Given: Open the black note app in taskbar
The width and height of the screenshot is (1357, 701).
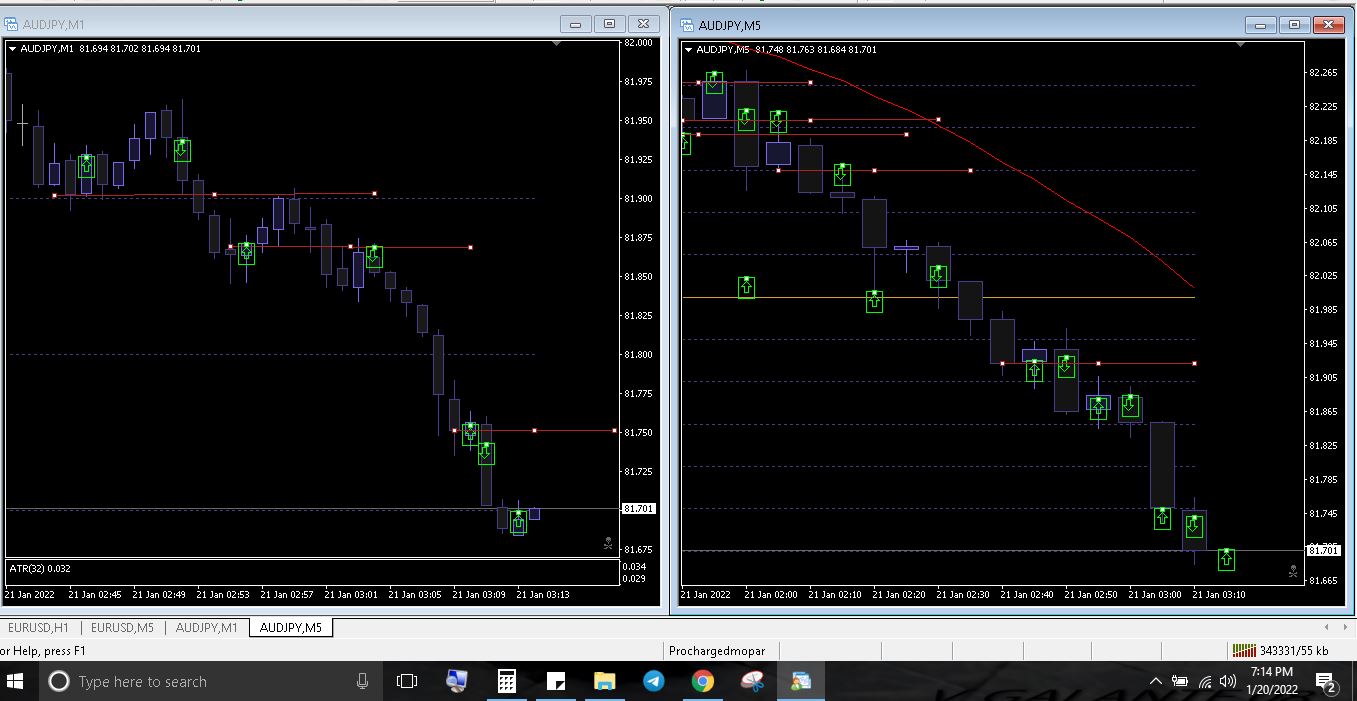Looking at the screenshot, I should tap(556, 681).
